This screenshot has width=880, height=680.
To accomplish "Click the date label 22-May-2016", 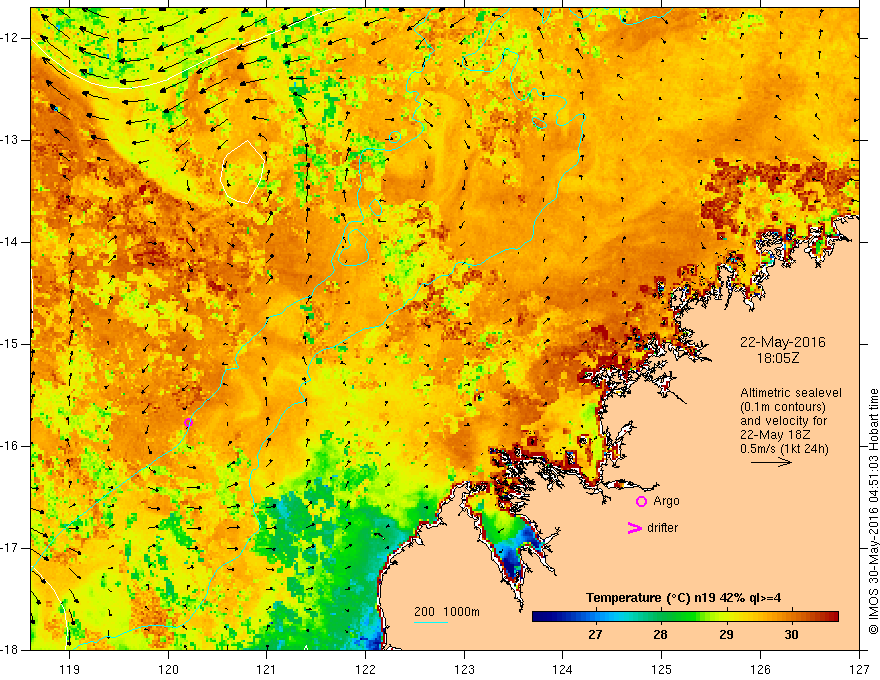I will [782, 342].
